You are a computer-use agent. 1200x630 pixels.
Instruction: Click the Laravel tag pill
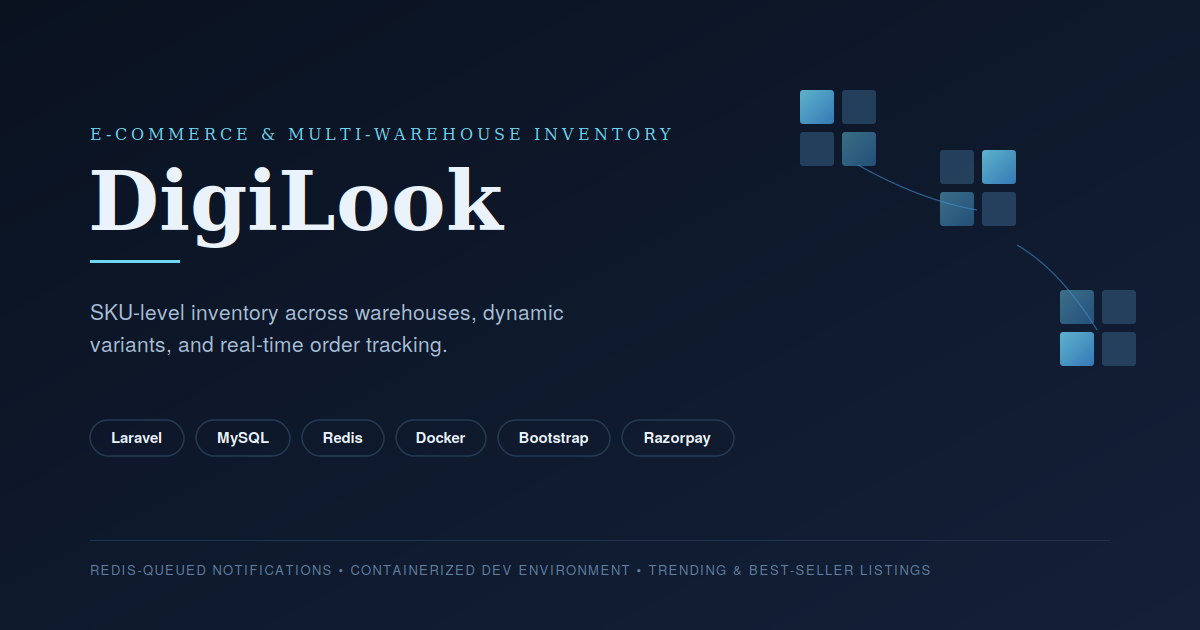[x=137, y=438]
